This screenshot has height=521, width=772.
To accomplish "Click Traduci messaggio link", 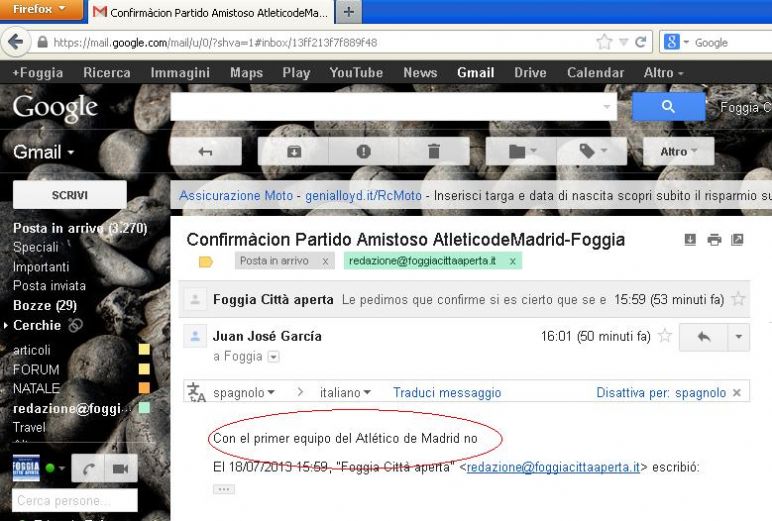I will click(447, 392).
